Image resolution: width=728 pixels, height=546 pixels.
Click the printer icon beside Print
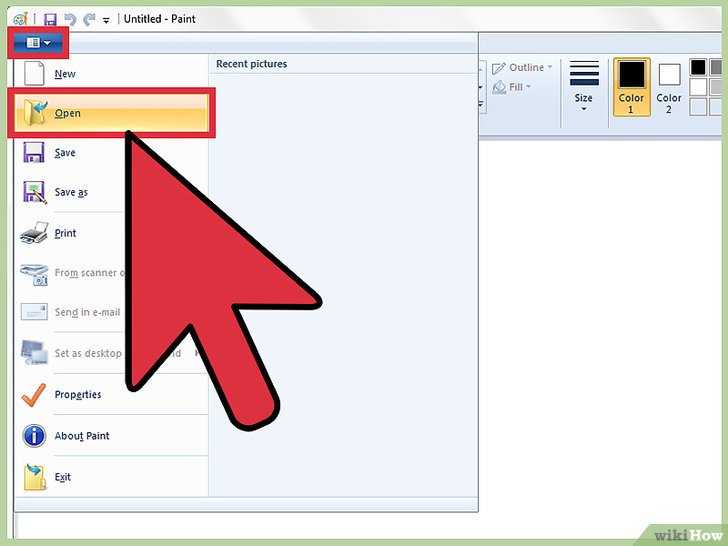(35, 233)
